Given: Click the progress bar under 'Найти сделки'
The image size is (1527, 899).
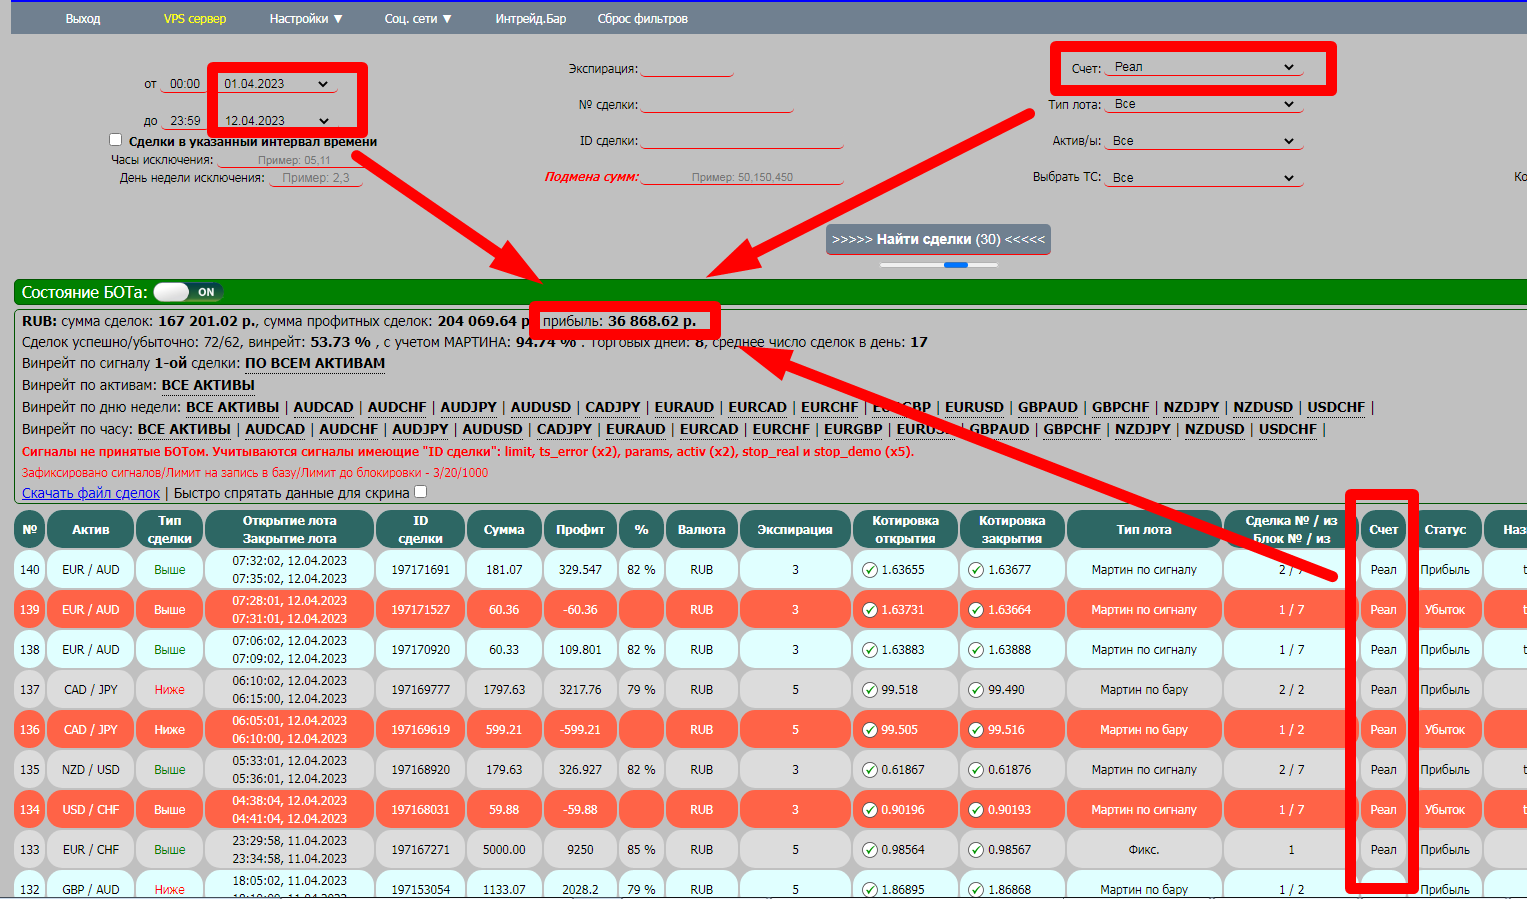Looking at the screenshot, I should (x=939, y=265).
